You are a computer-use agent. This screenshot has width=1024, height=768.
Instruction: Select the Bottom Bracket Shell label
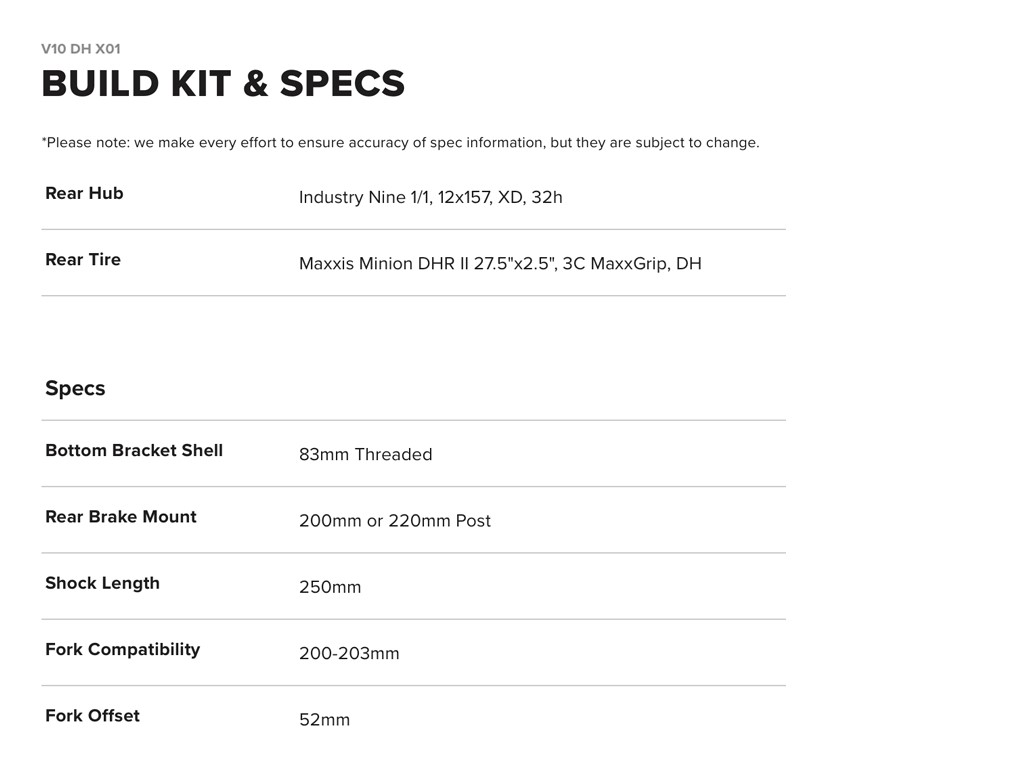pyautogui.click(x=134, y=451)
